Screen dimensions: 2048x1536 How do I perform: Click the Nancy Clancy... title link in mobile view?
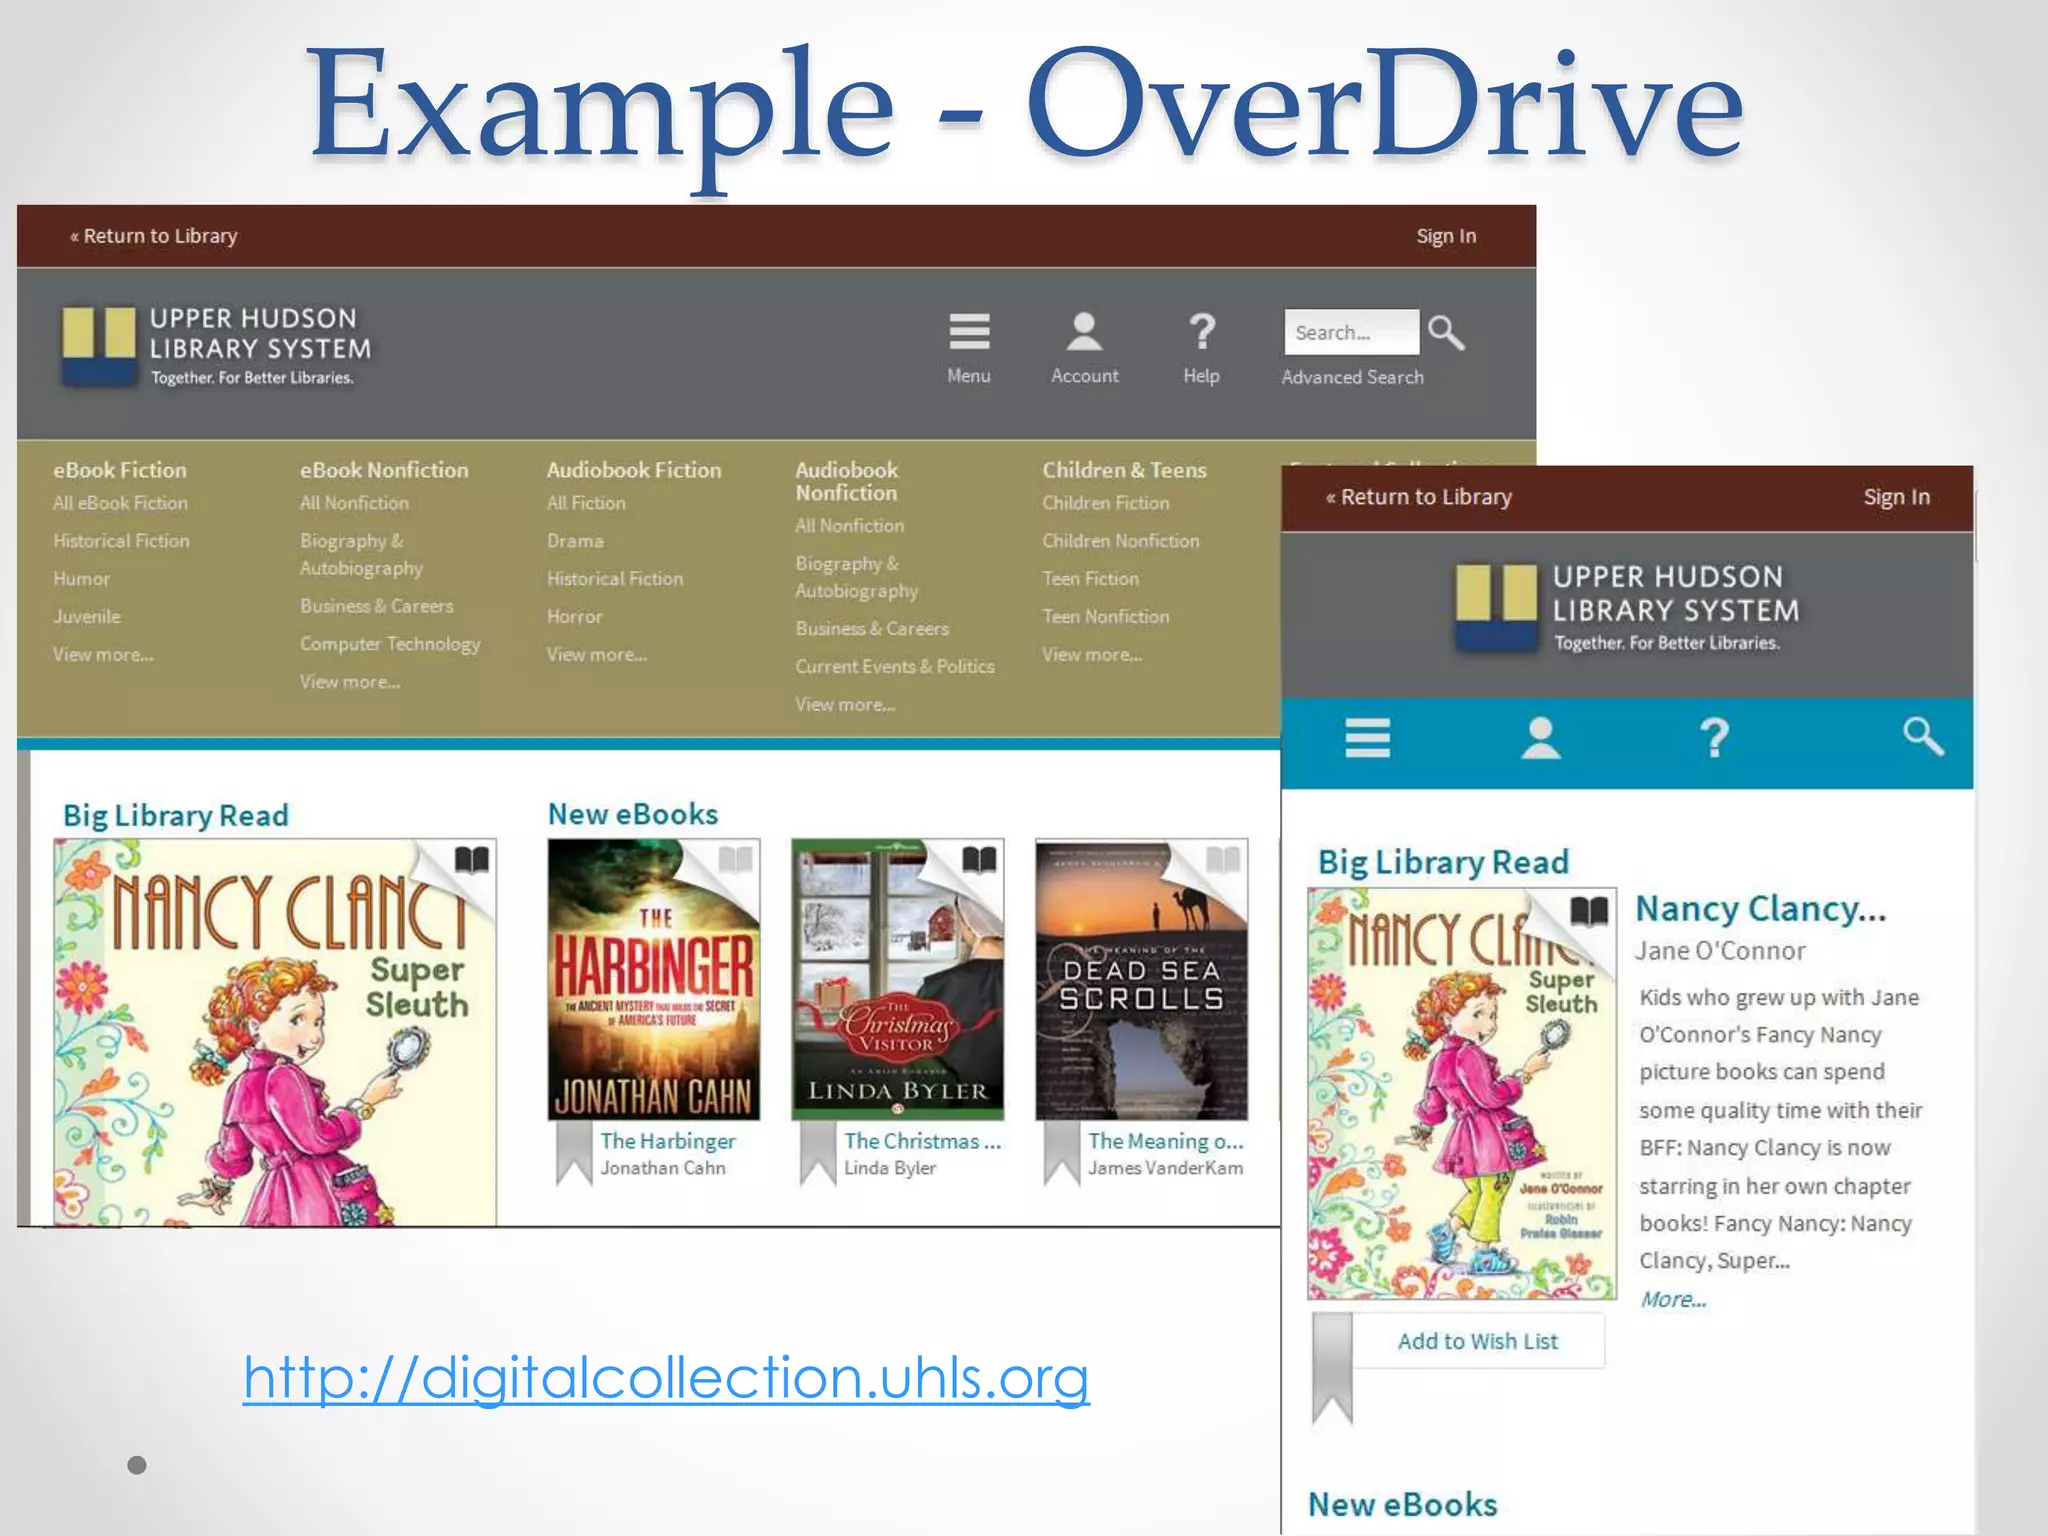[1760, 909]
